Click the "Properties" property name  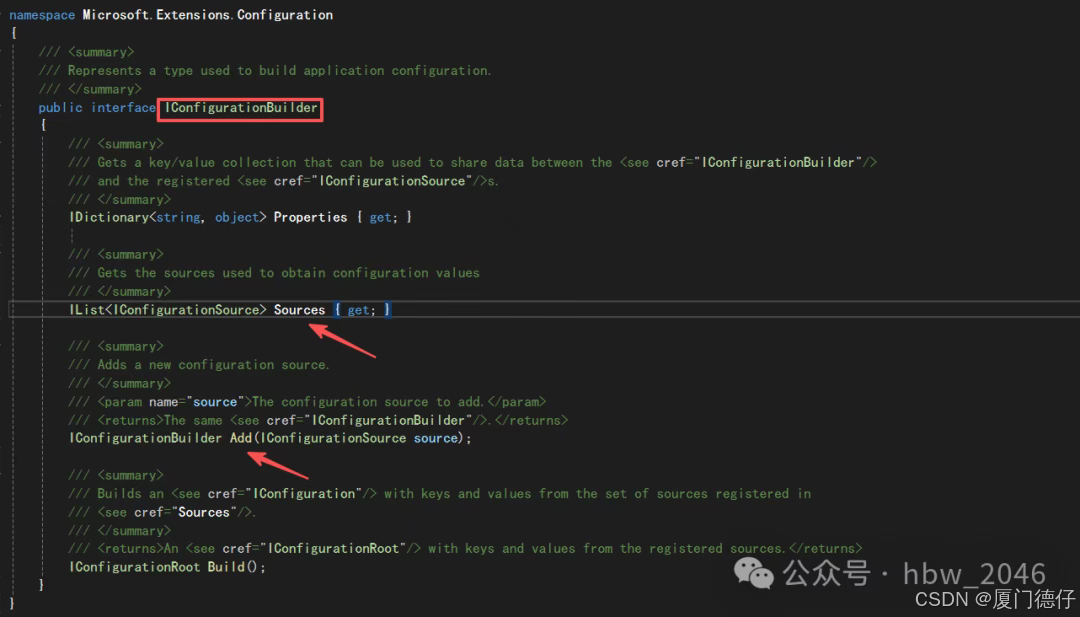point(311,217)
